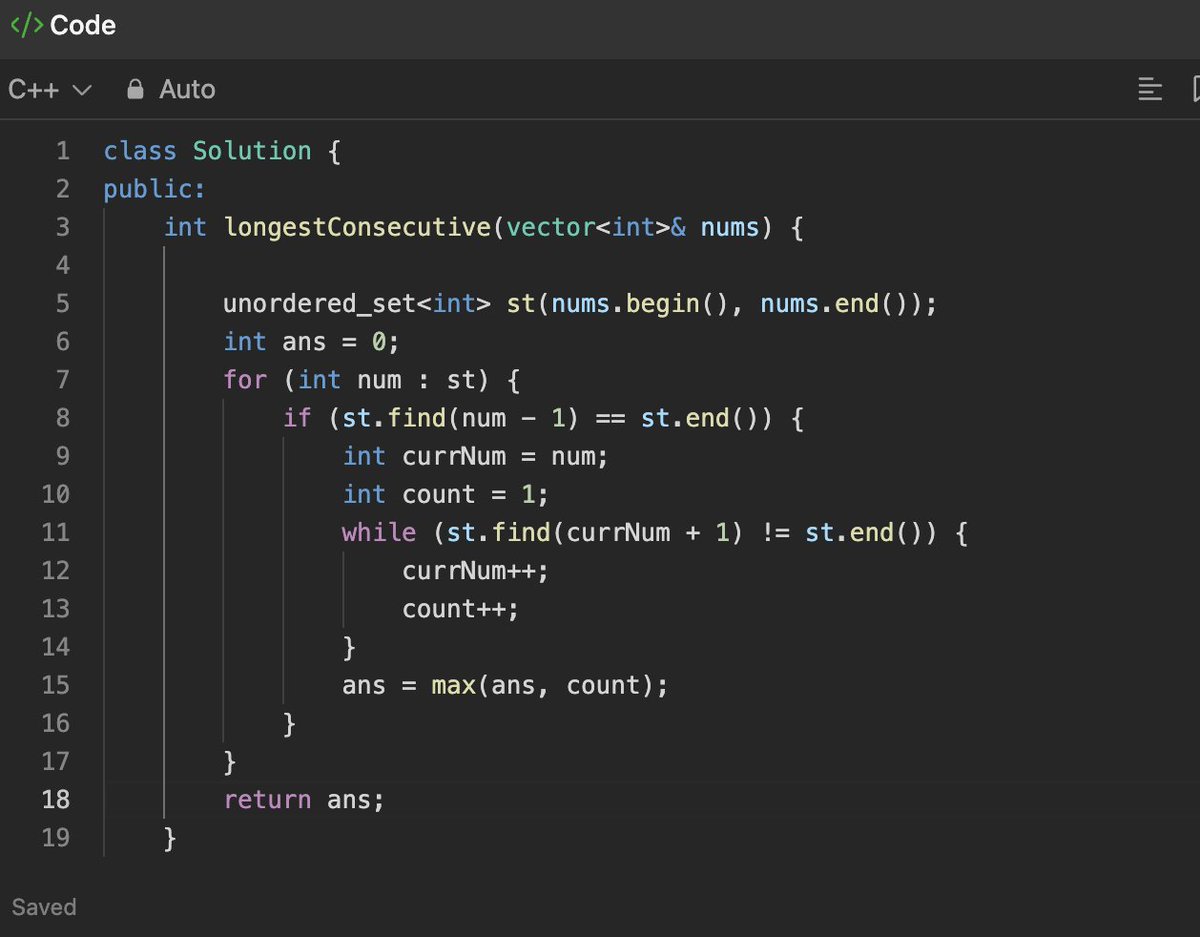Screen dimensions: 1200x937
Task: Click 'return ans;' on line 18
Action: click(x=304, y=799)
